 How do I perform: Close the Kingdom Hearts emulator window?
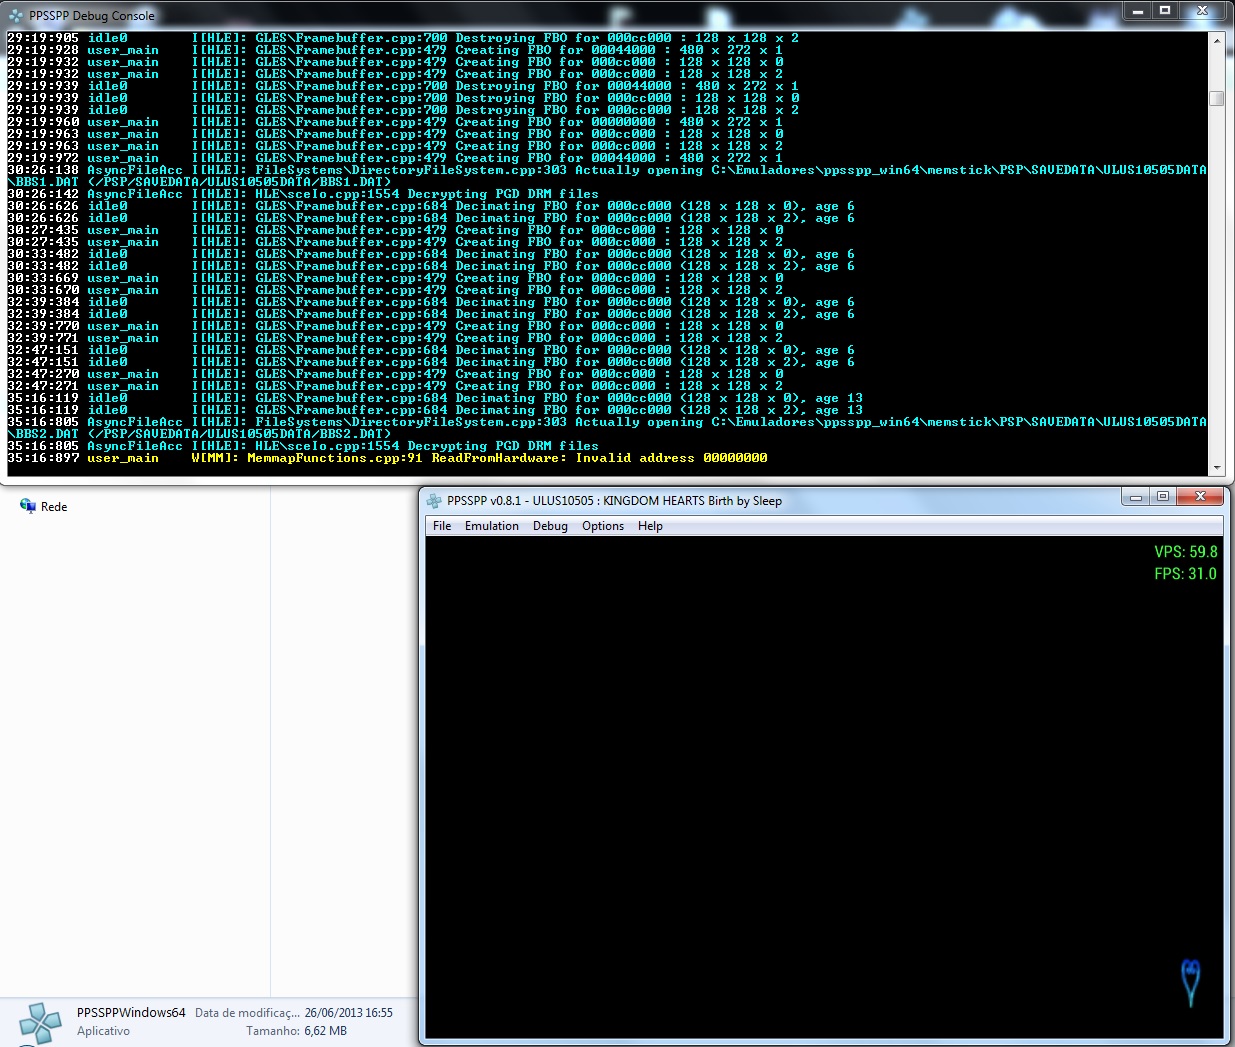pyautogui.click(x=1200, y=497)
